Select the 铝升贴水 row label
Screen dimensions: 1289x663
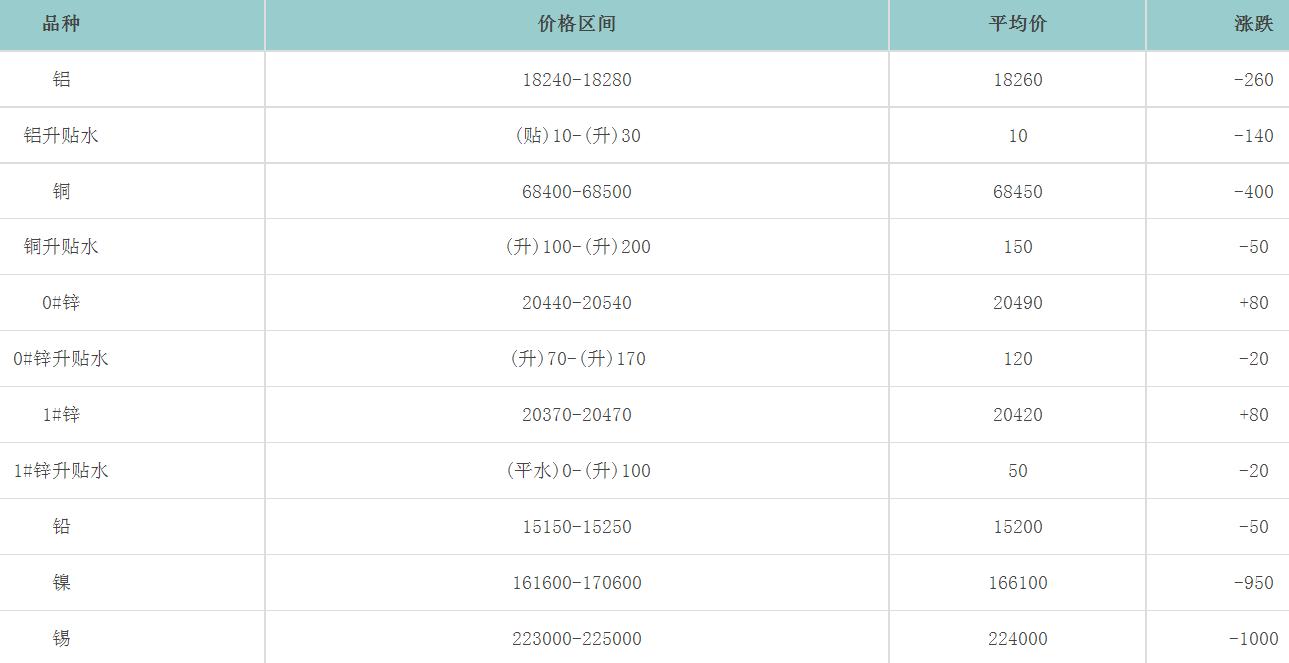61,136
